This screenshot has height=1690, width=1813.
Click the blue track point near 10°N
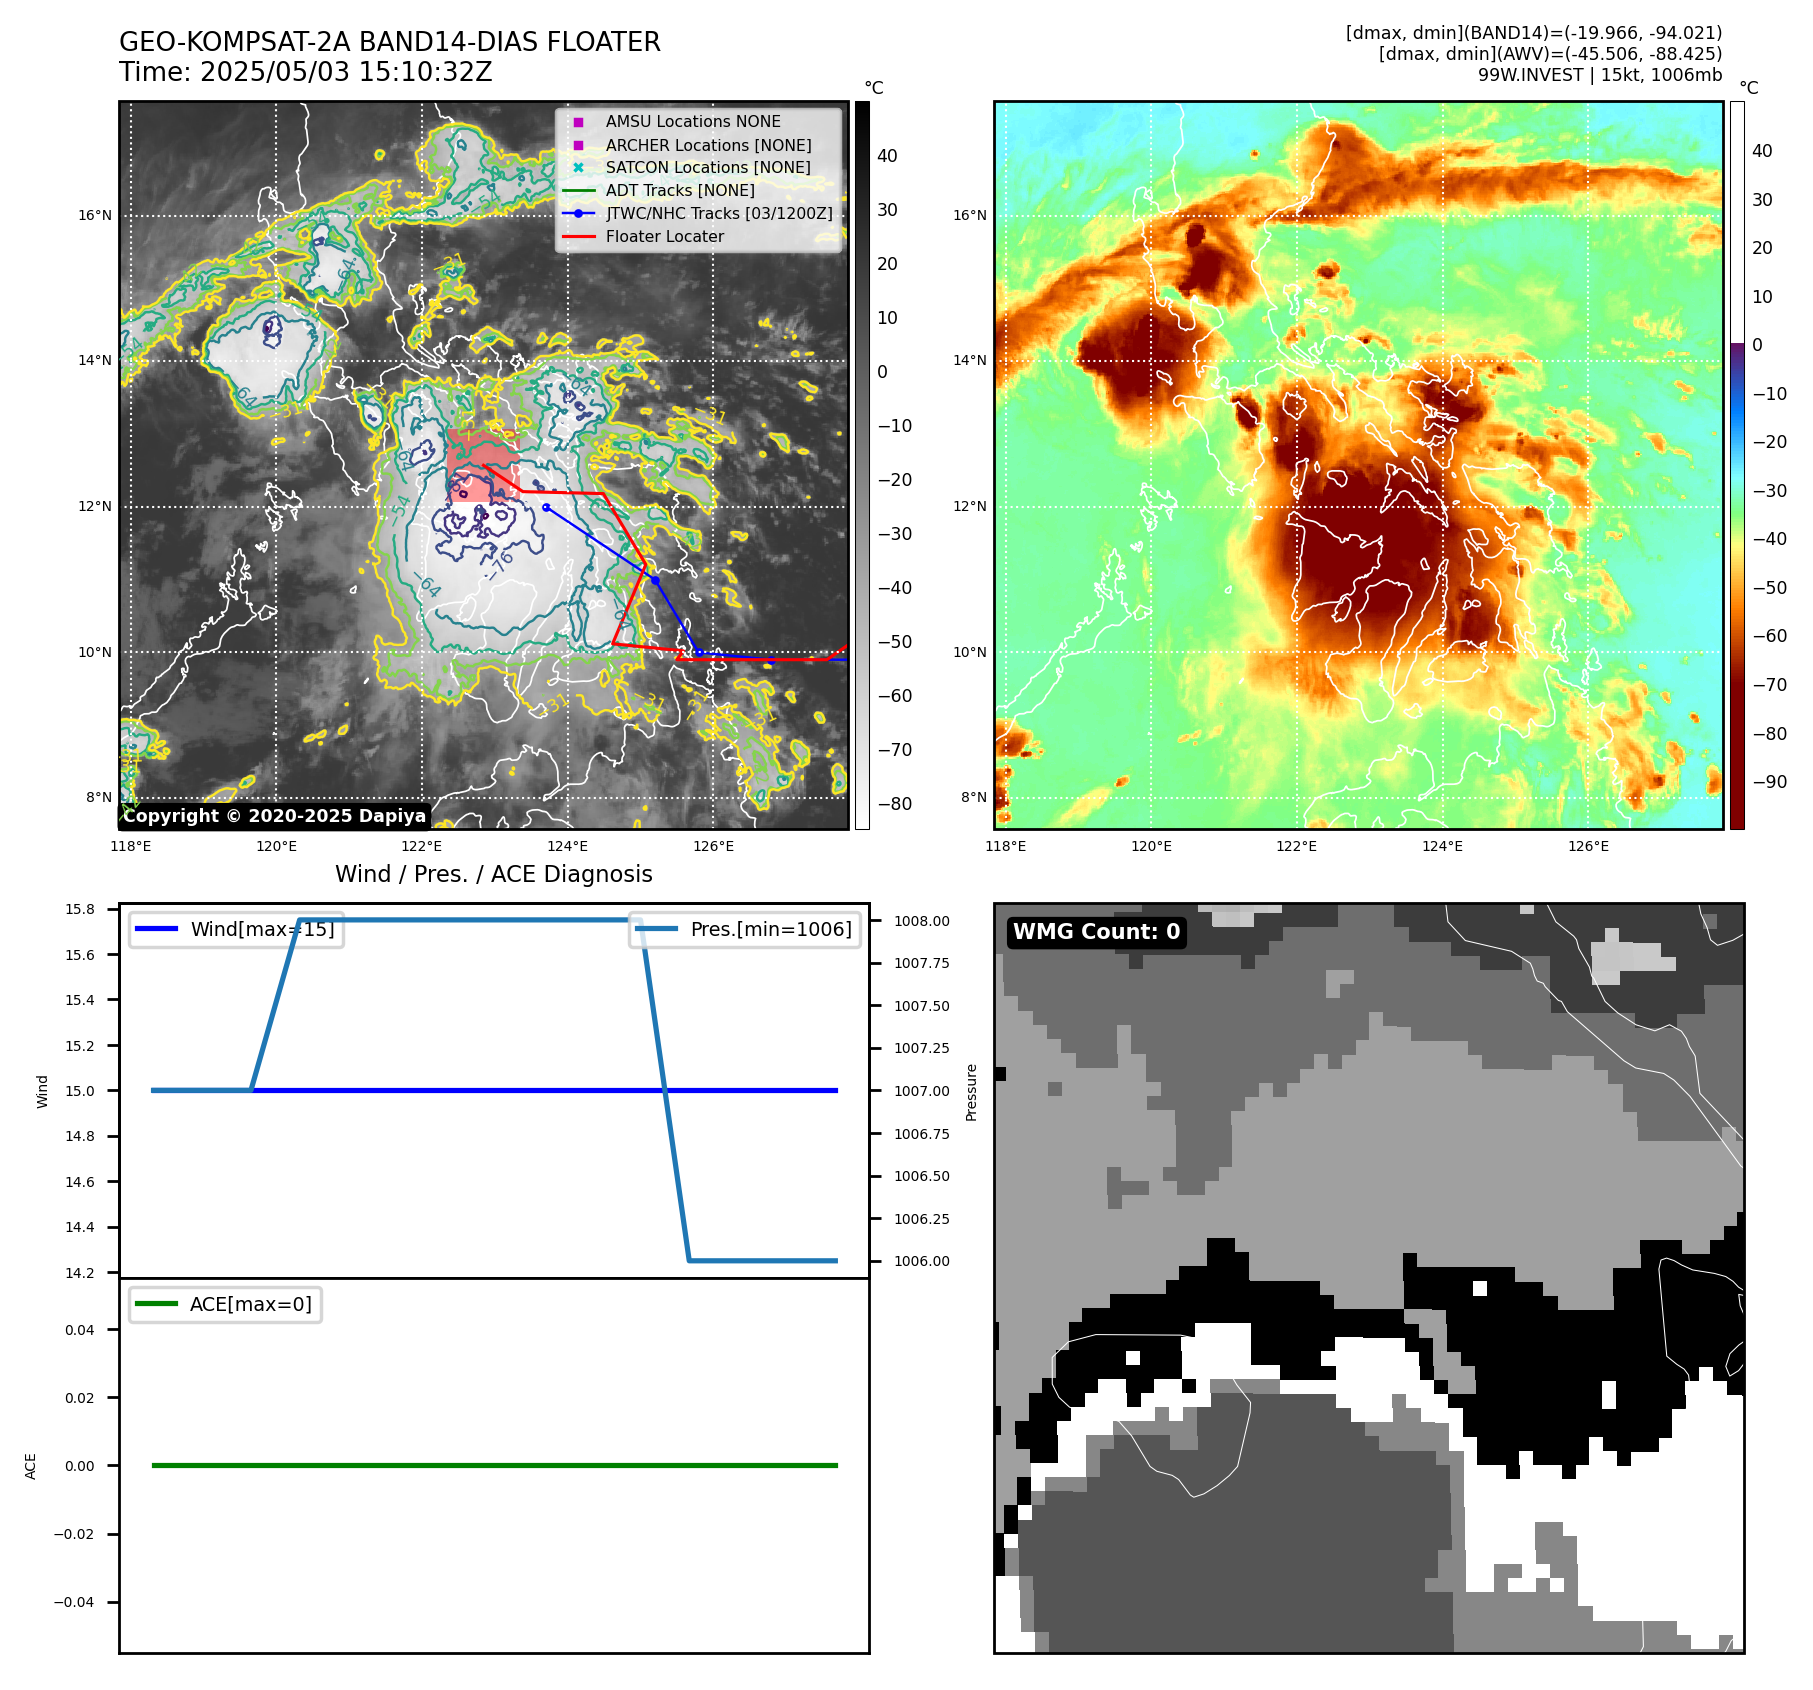699,653
